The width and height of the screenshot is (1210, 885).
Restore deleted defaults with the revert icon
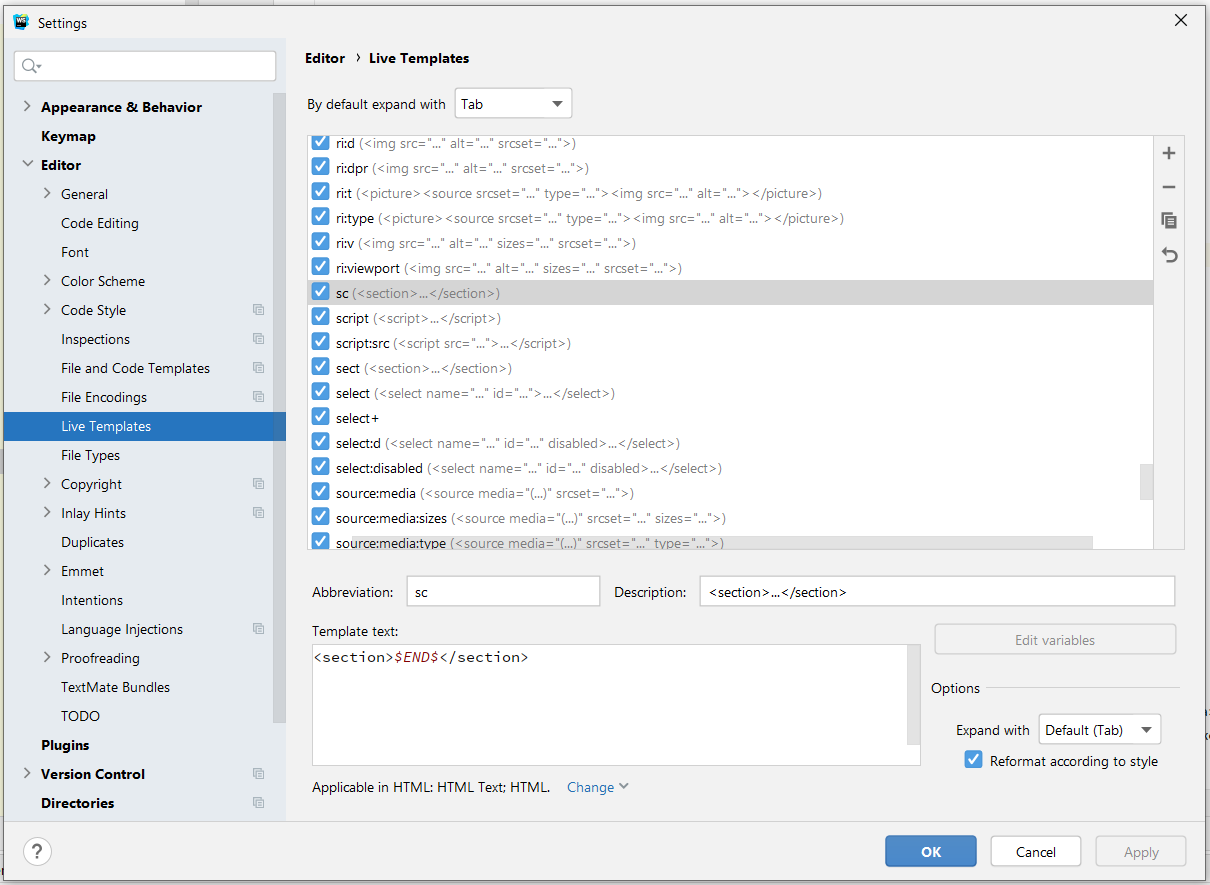pos(1168,255)
